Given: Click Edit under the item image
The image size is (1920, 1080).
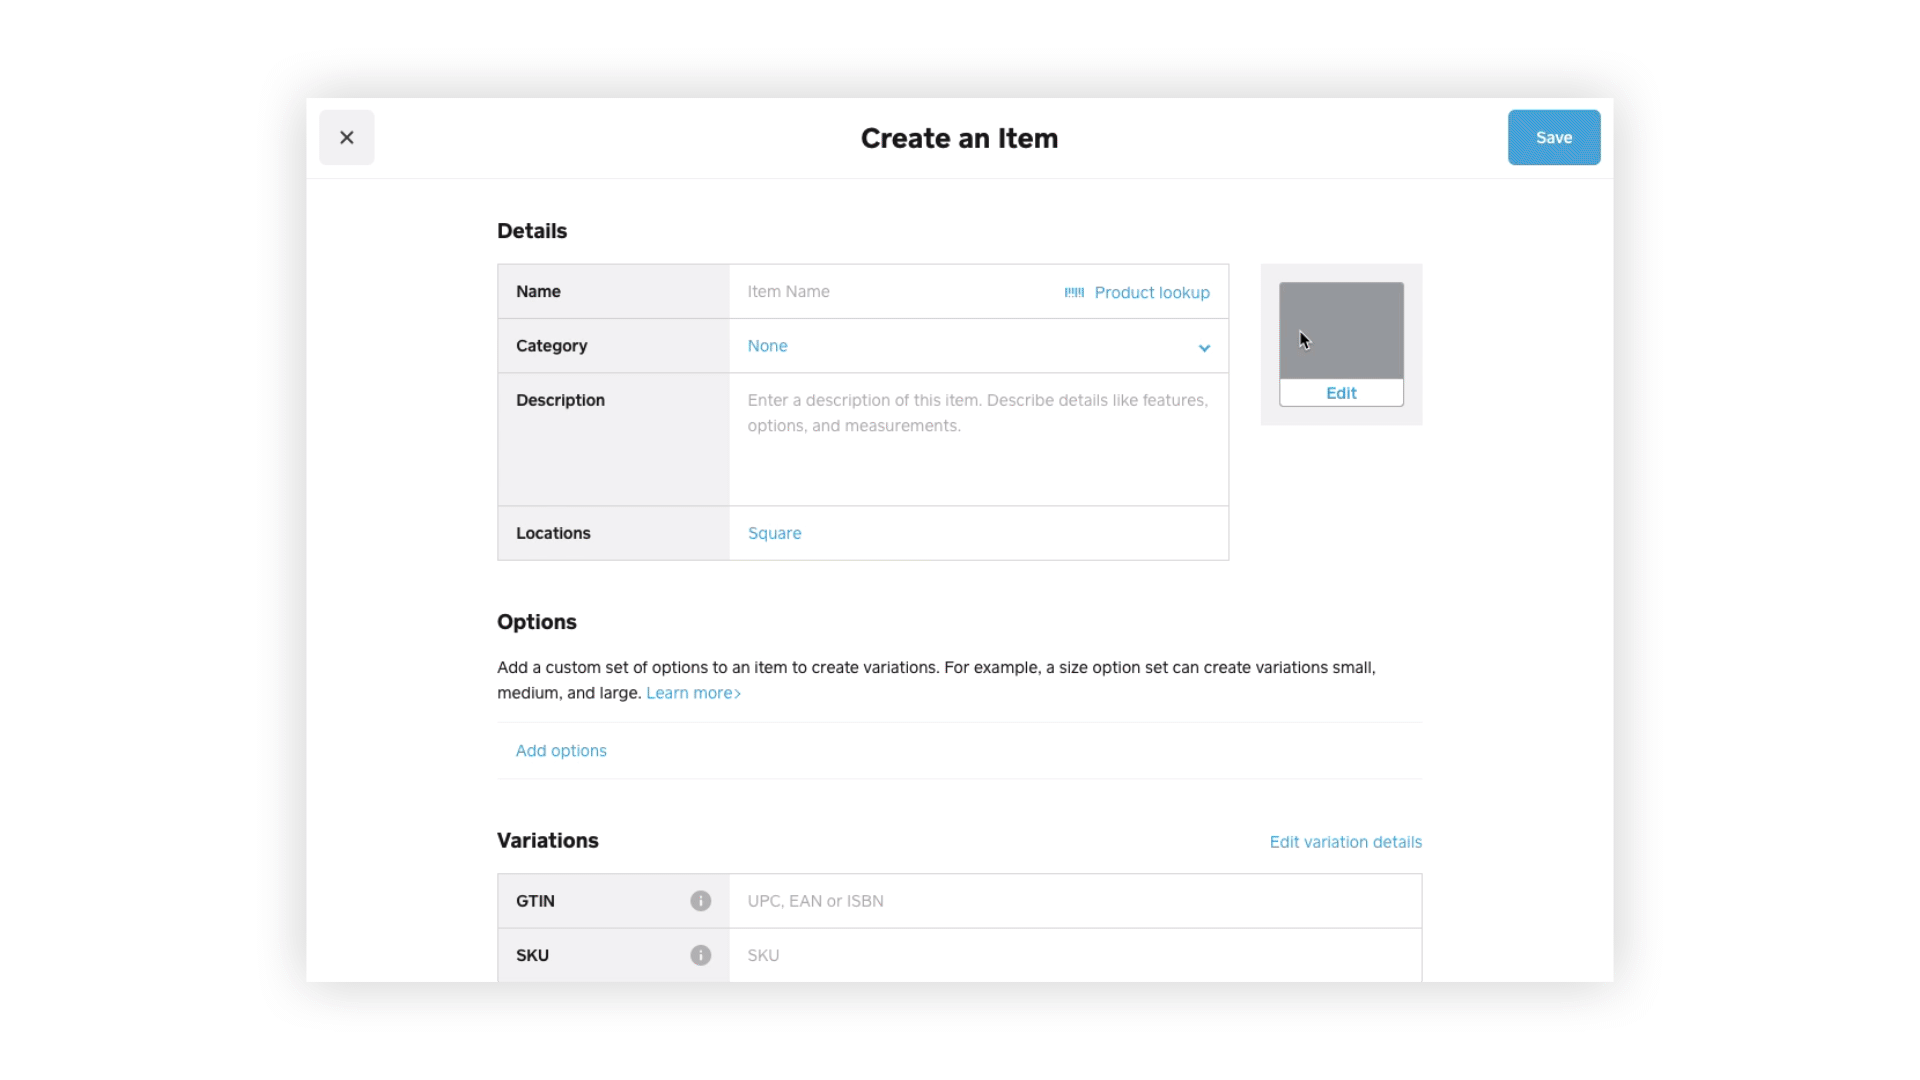Looking at the screenshot, I should pyautogui.click(x=1341, y=393).
